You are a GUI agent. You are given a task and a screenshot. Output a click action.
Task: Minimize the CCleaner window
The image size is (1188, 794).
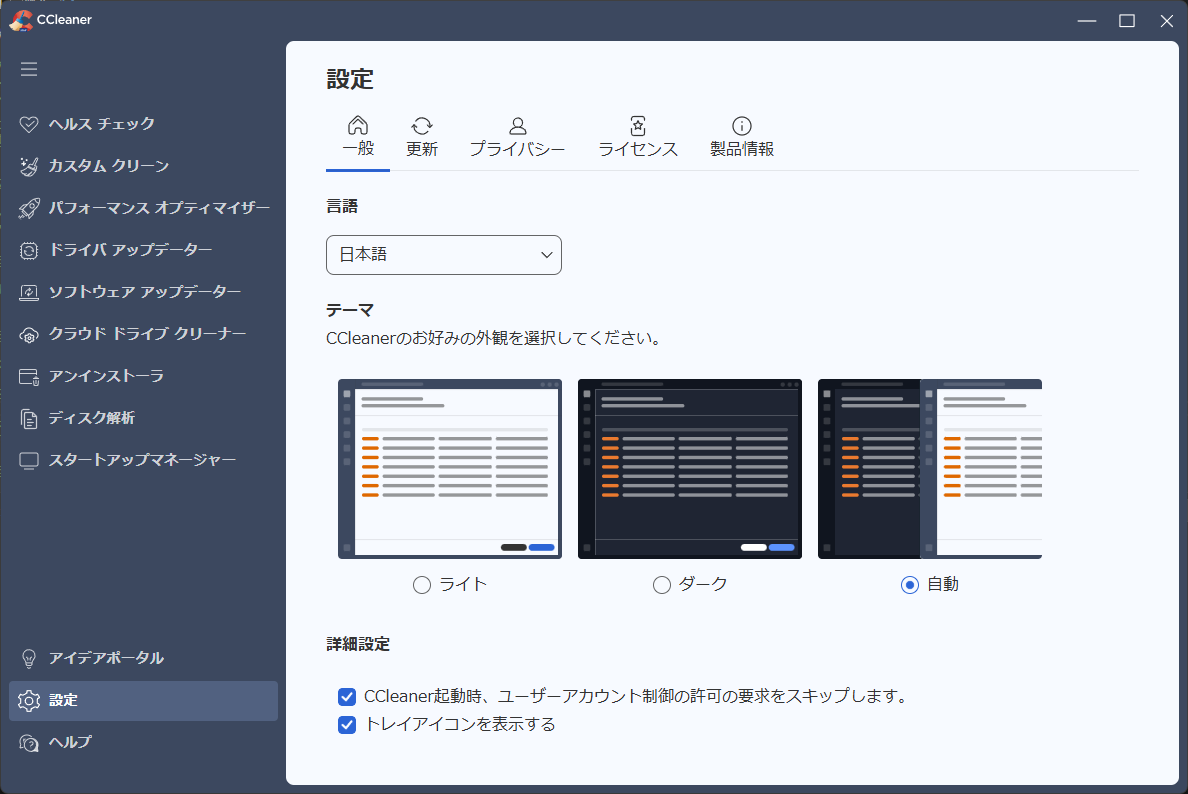[x=1087, y=20]
